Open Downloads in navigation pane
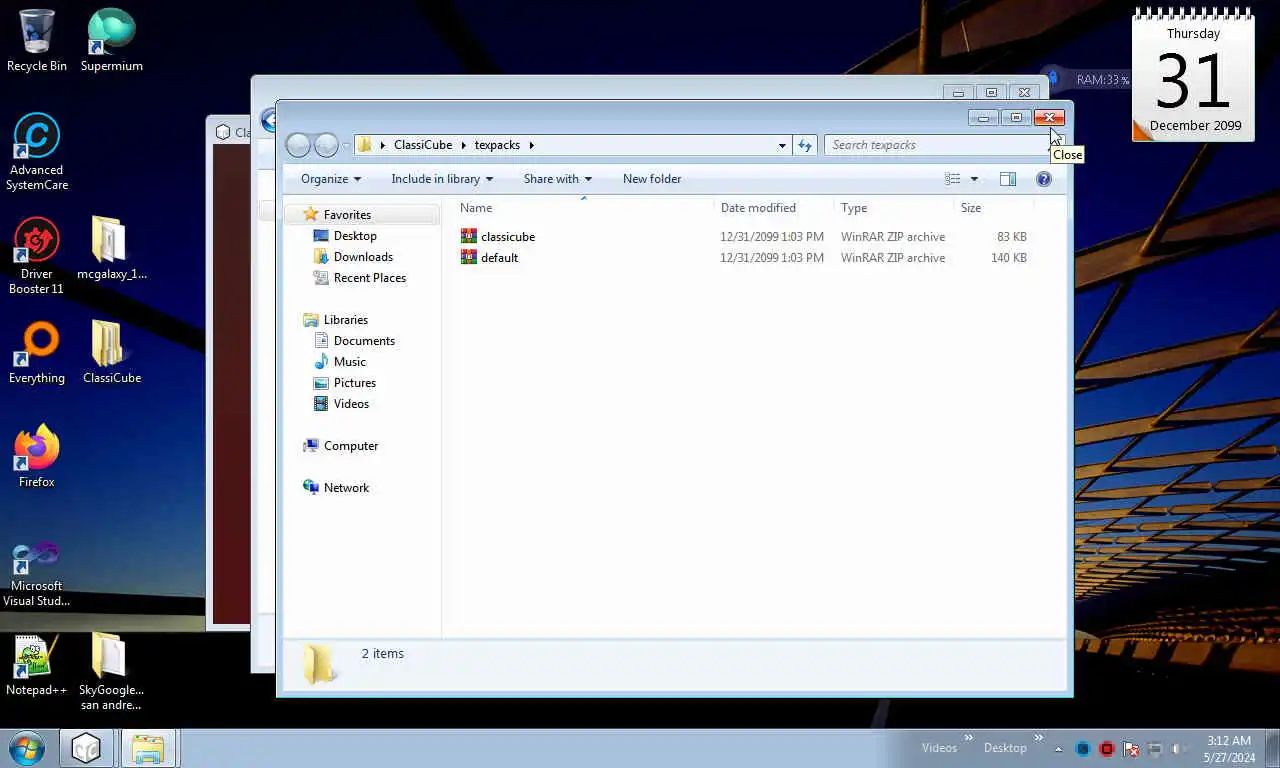Screen dimensions: 1280x768 tap(363, 257)
